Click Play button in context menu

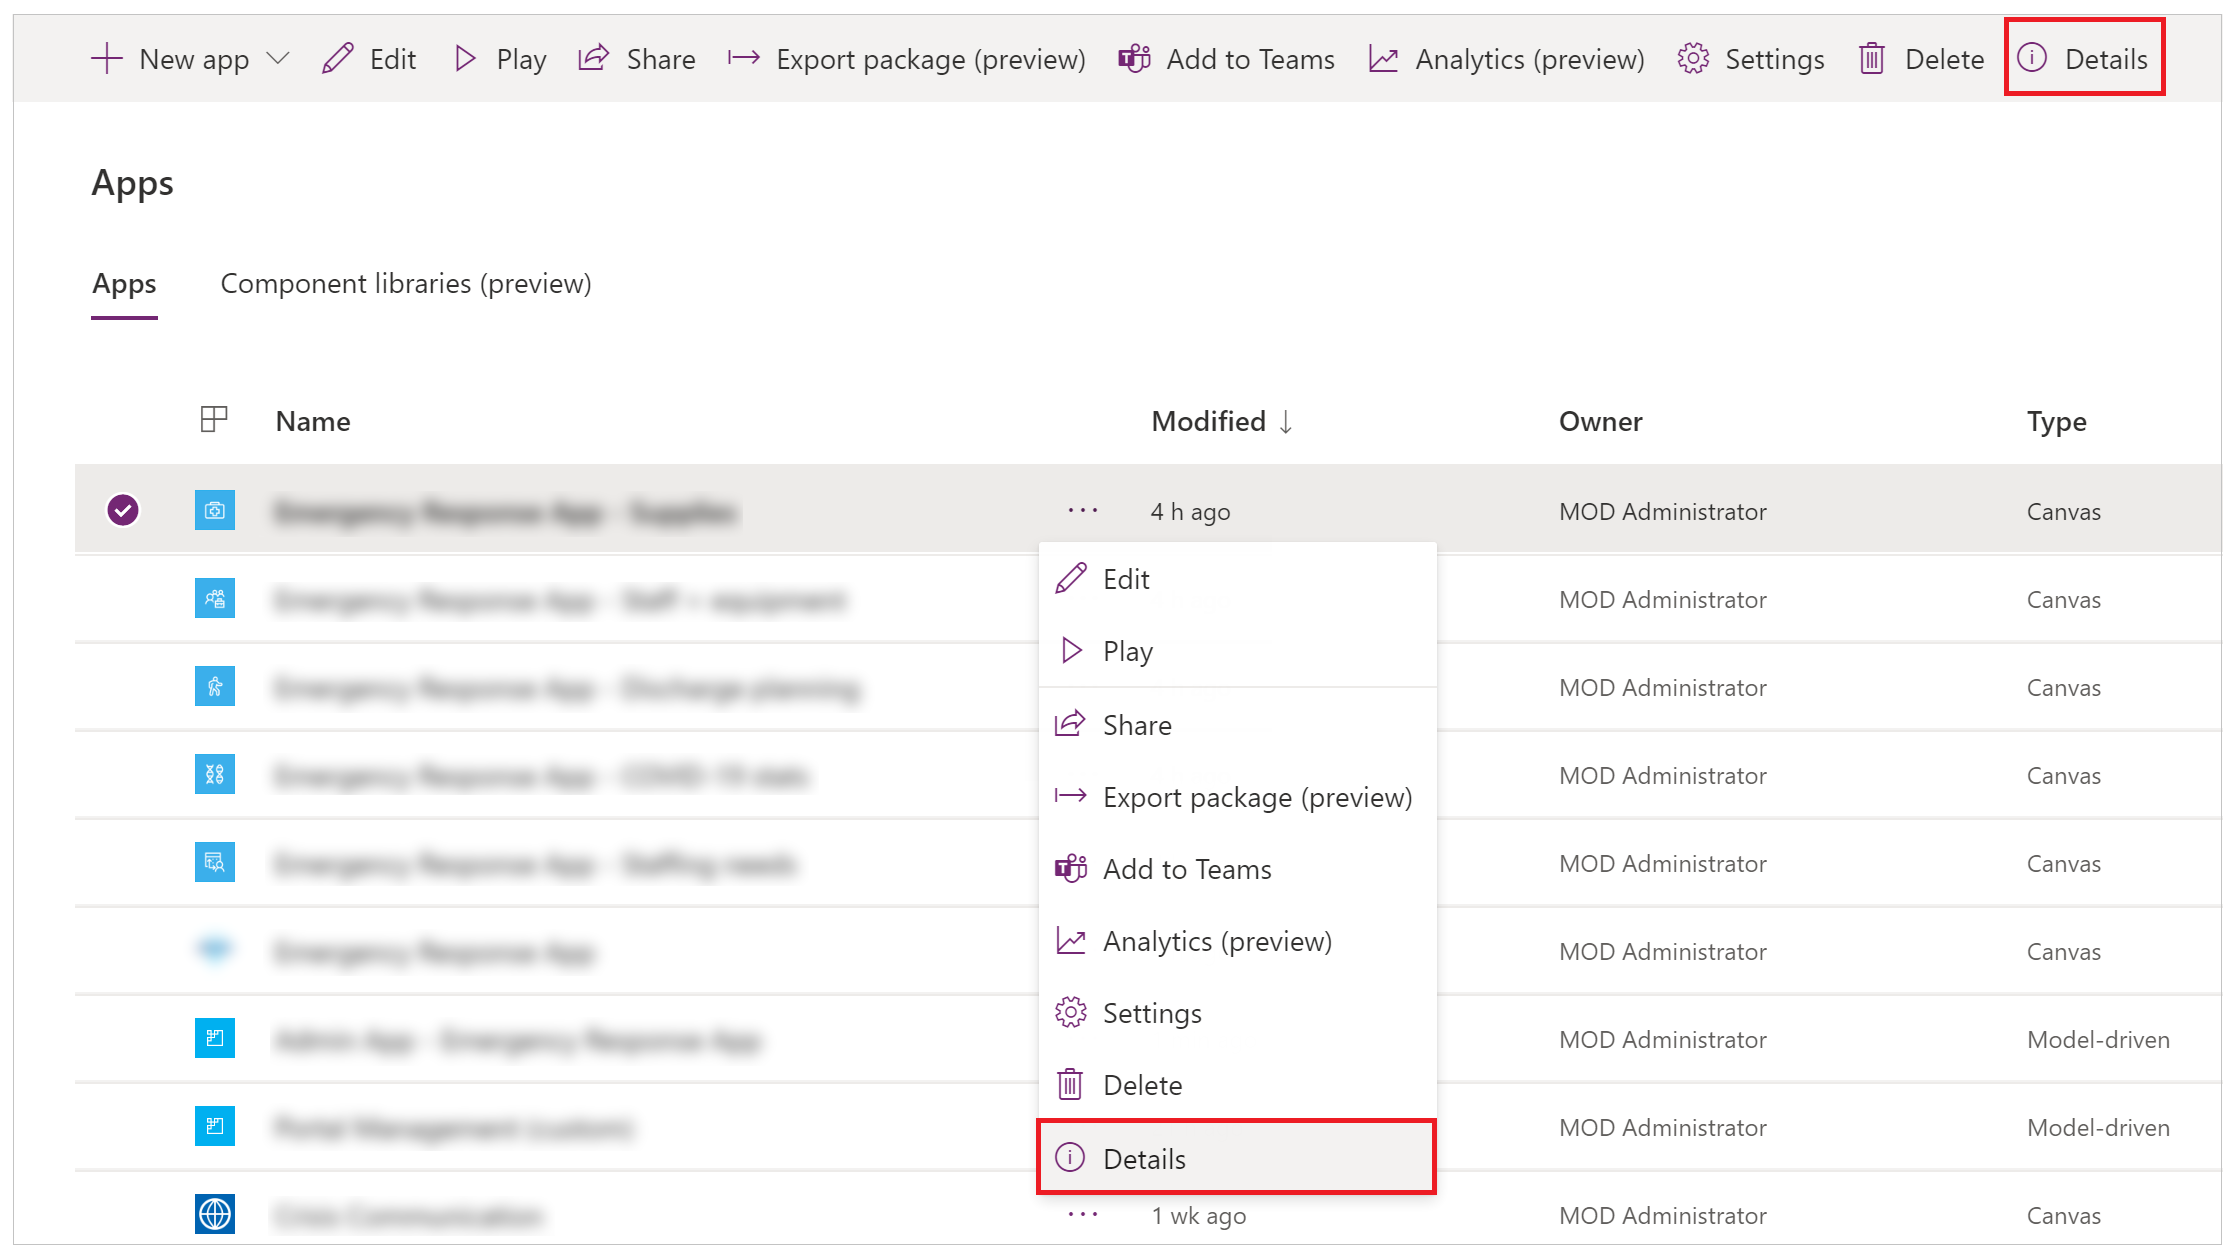coord(1129,652)
